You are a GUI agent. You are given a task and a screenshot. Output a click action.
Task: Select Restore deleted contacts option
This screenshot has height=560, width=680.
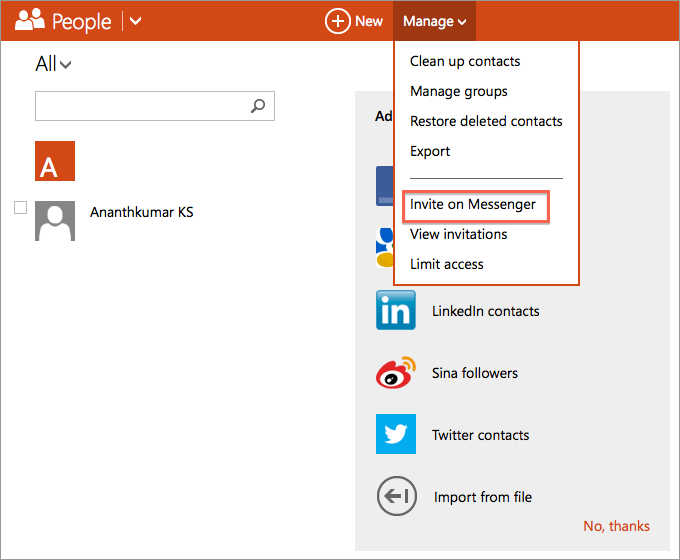[486, 121]
